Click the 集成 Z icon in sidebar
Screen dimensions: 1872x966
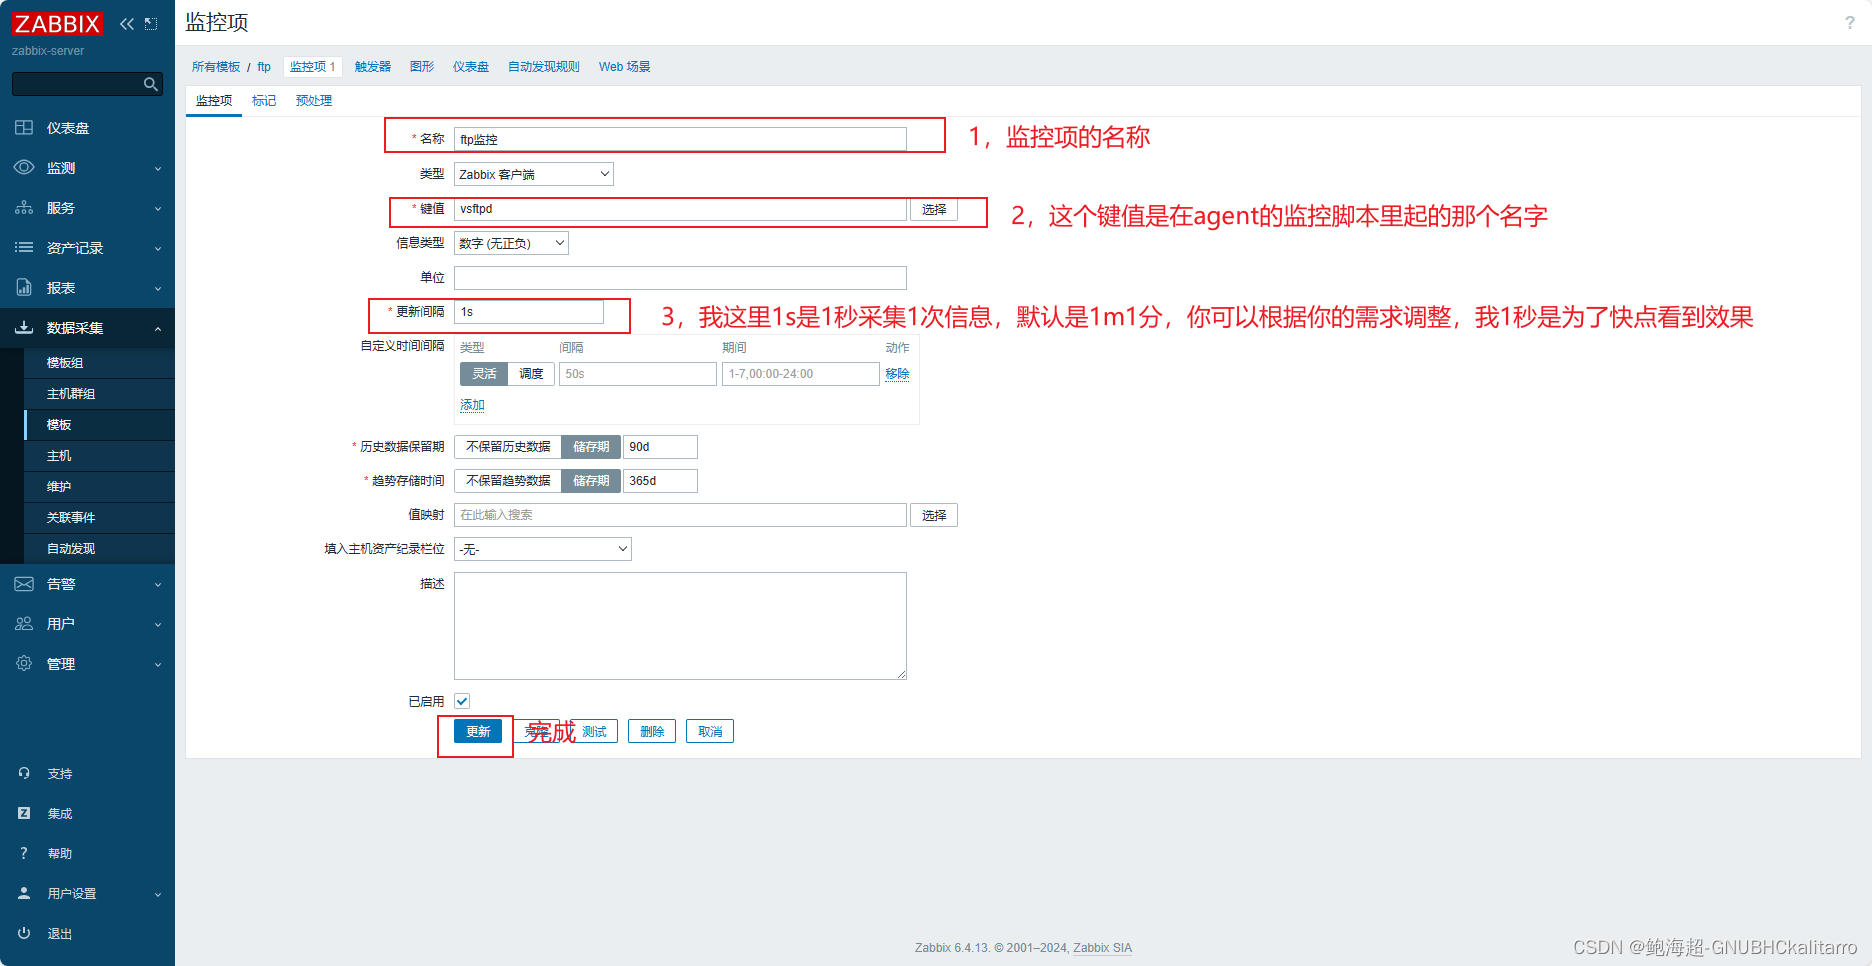(x=24, y=814)
